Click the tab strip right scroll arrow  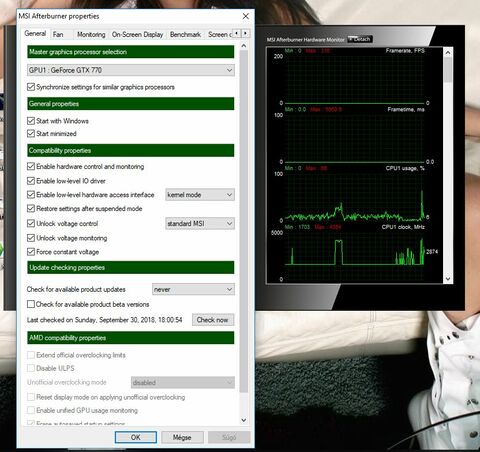pyautogui.click(x=245, y=33)
